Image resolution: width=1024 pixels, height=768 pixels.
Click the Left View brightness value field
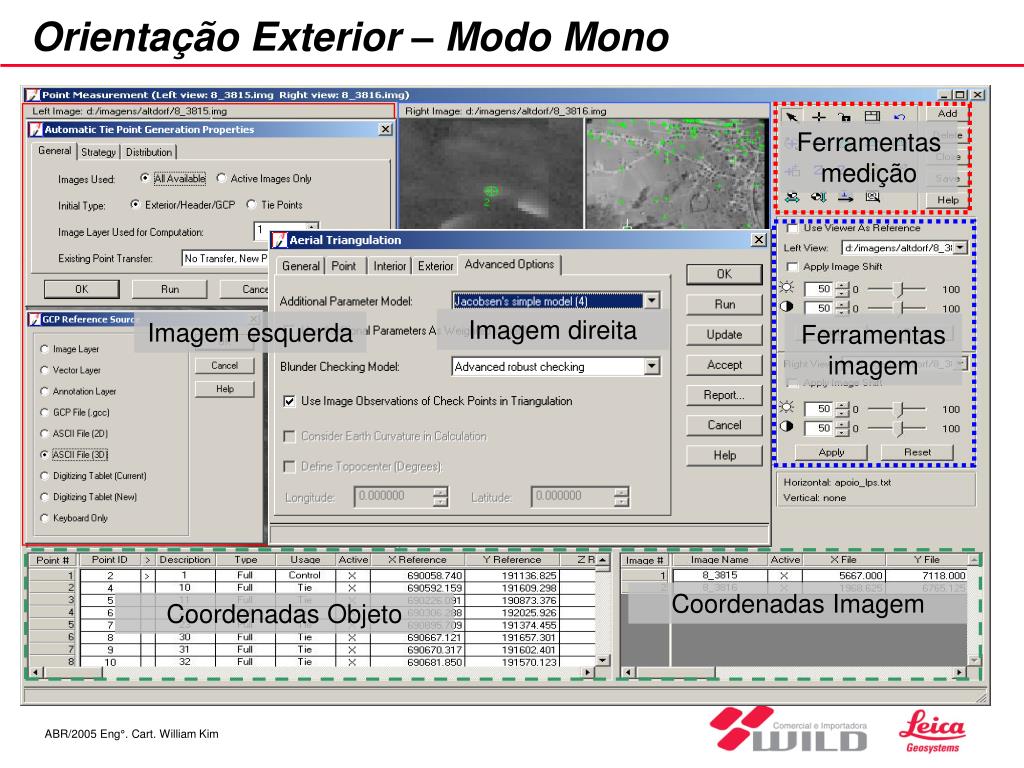pyautogui.click(x=819, y=289)
